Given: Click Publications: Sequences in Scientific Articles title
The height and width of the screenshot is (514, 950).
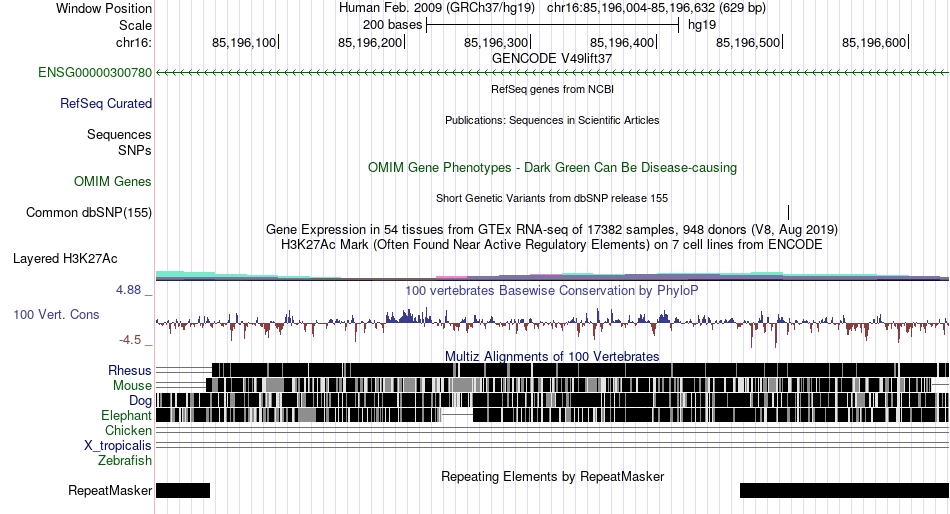Looking at the screenshot, I should pos(552,120).
